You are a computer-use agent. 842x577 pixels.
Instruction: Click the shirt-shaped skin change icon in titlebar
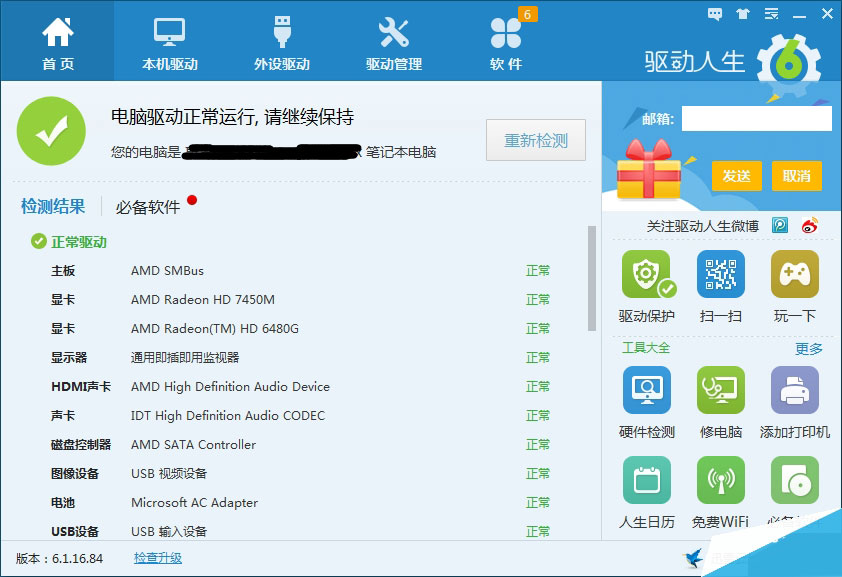tap(741, 14)
